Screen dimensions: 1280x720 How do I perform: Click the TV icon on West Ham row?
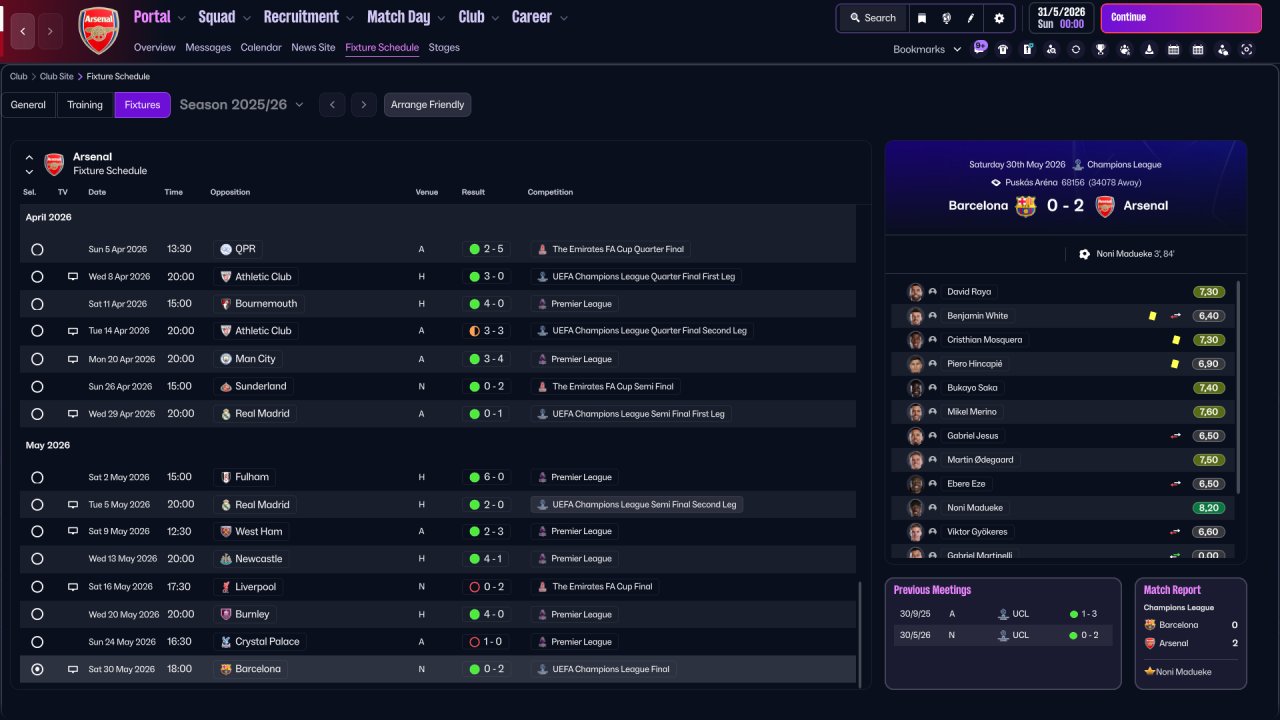pyautogui.click(x=72, y=532)
